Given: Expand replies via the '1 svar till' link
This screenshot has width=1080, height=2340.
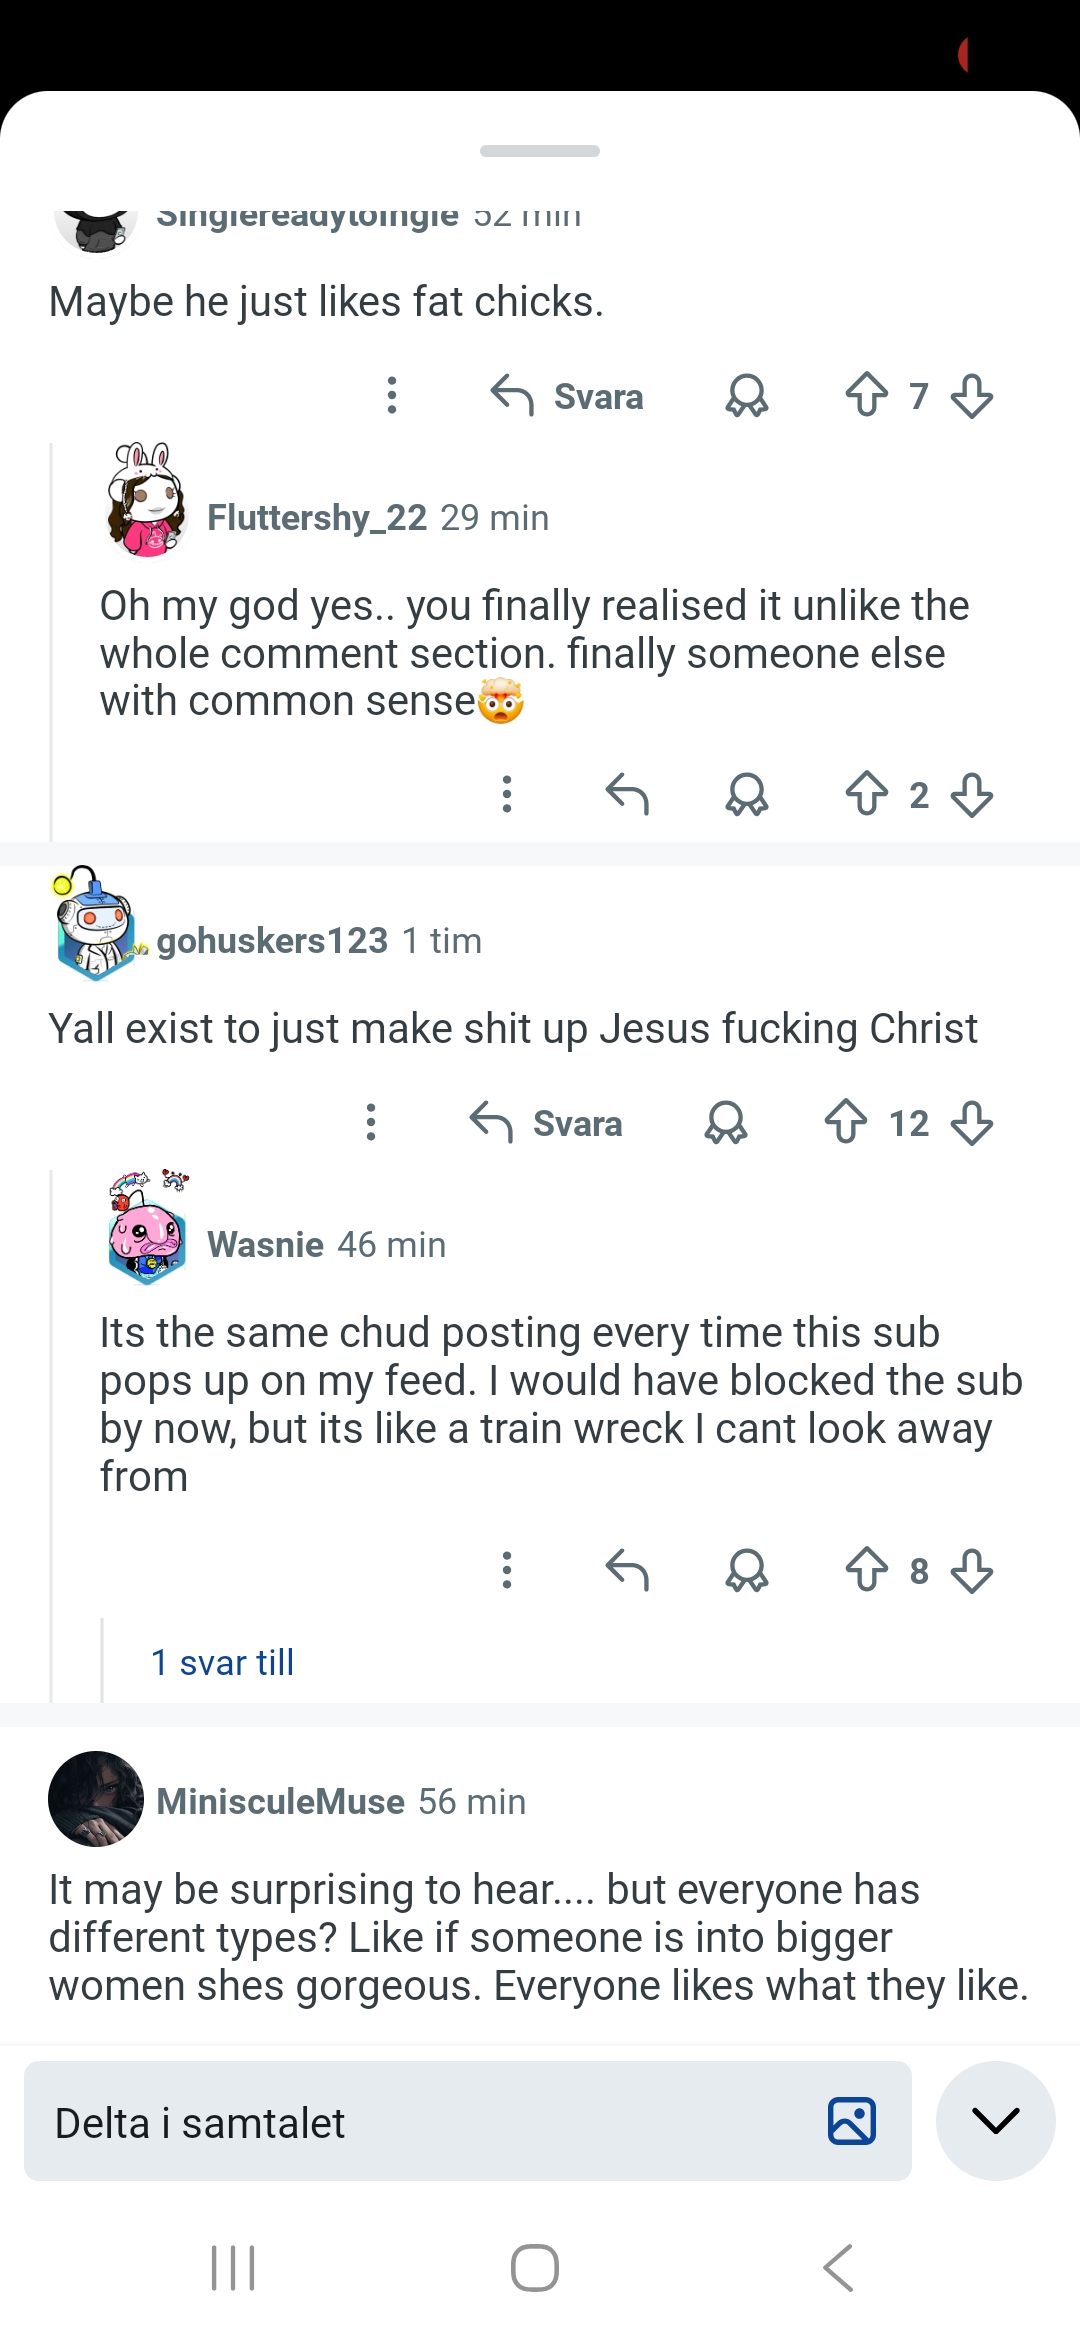Looking at the screenshot, I should point(222,1661).
